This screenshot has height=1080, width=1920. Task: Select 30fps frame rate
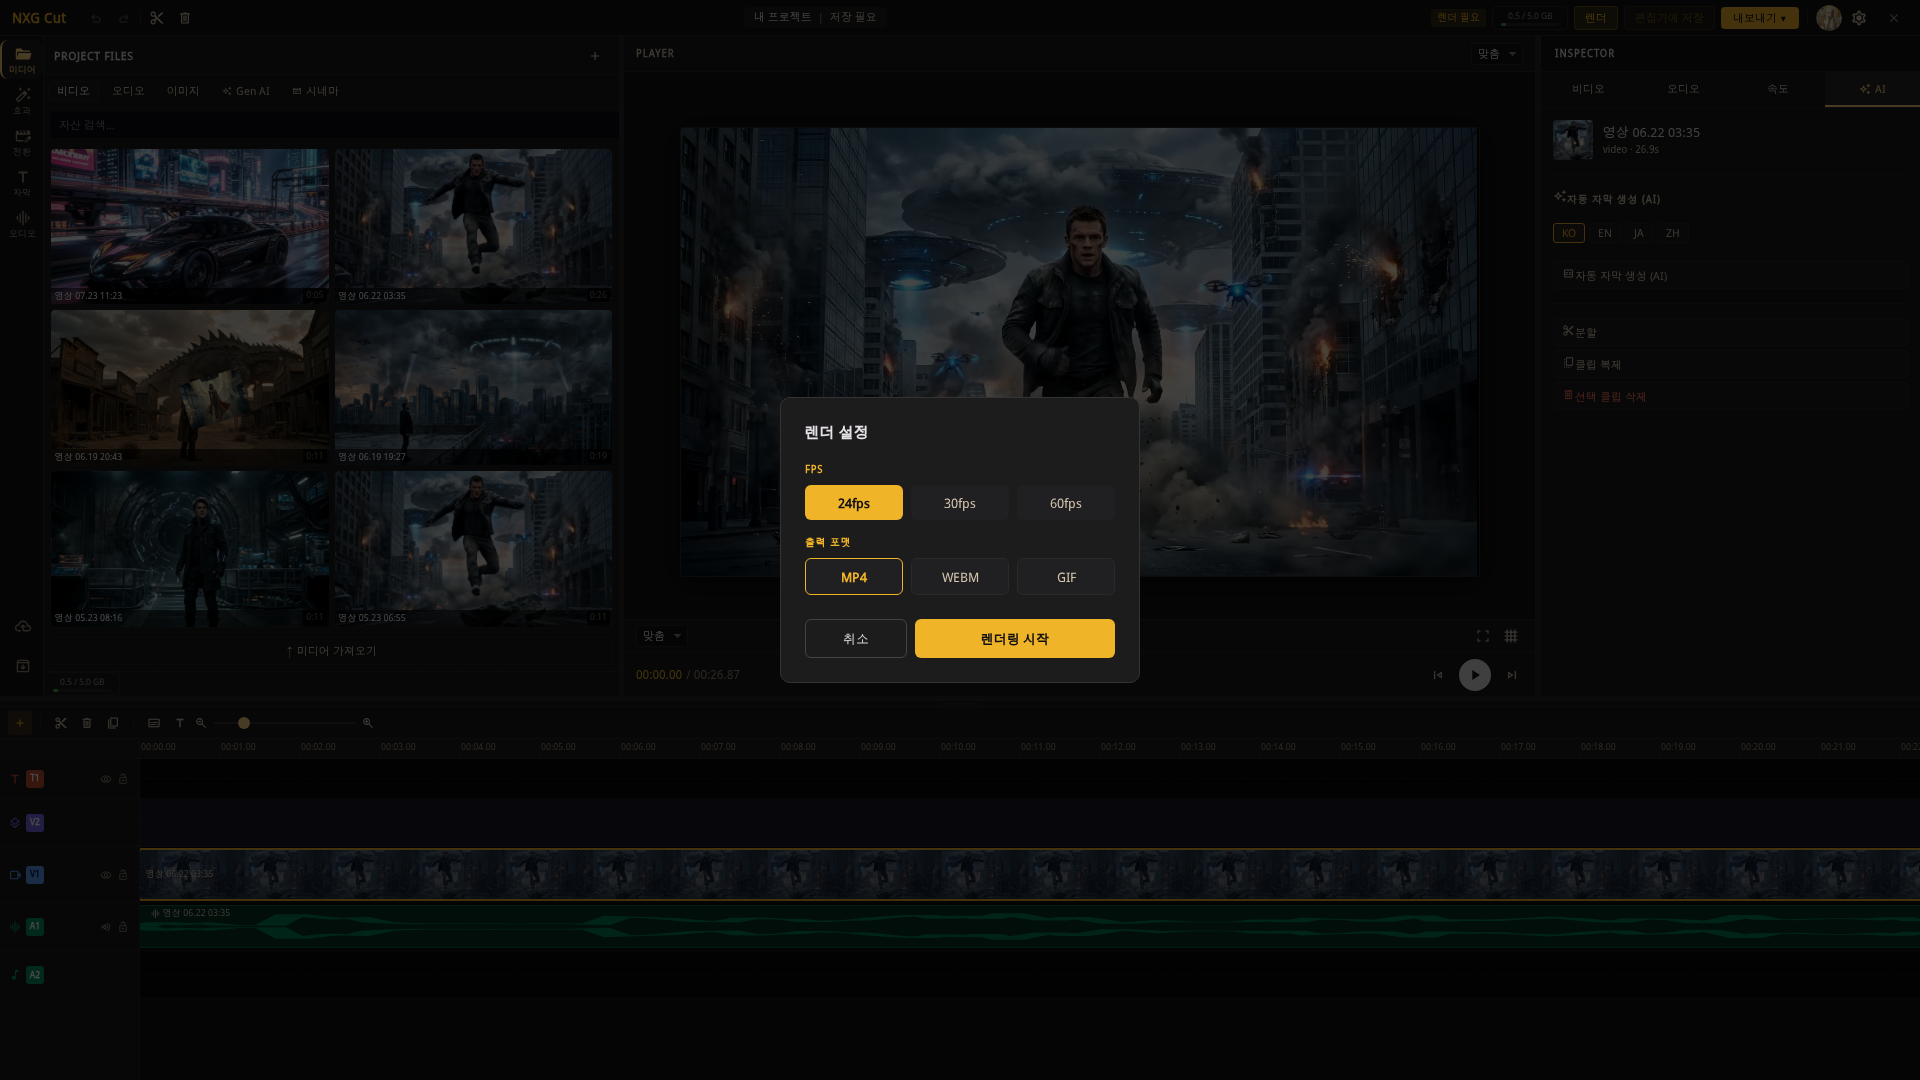point(960,503)
